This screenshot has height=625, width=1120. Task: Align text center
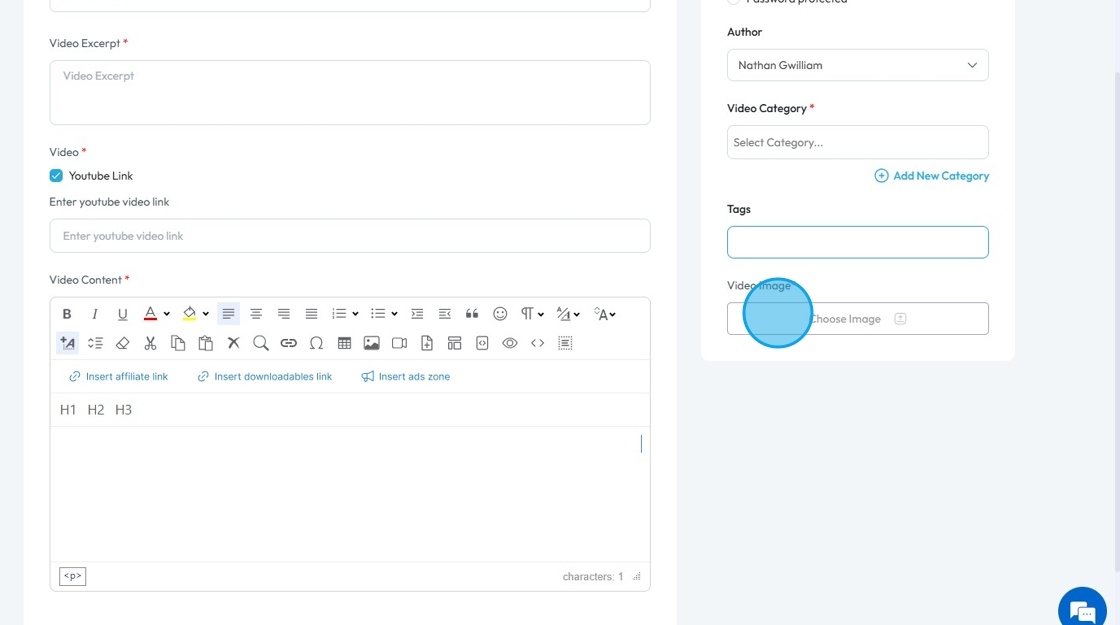click(256, 314)
